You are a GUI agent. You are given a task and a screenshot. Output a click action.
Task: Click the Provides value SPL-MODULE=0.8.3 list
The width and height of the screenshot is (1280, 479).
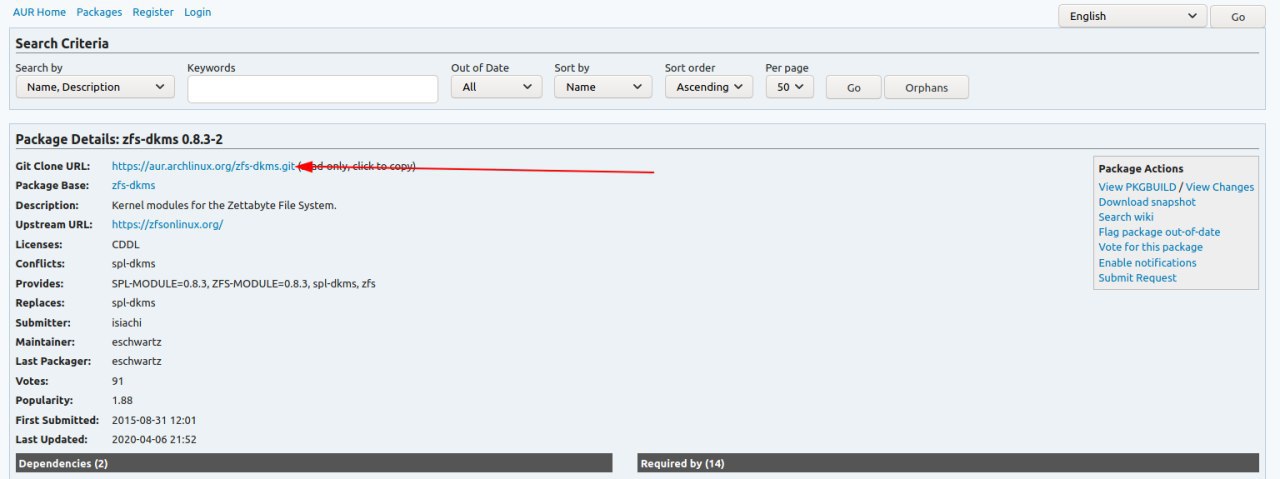click(x=244, y=283)
